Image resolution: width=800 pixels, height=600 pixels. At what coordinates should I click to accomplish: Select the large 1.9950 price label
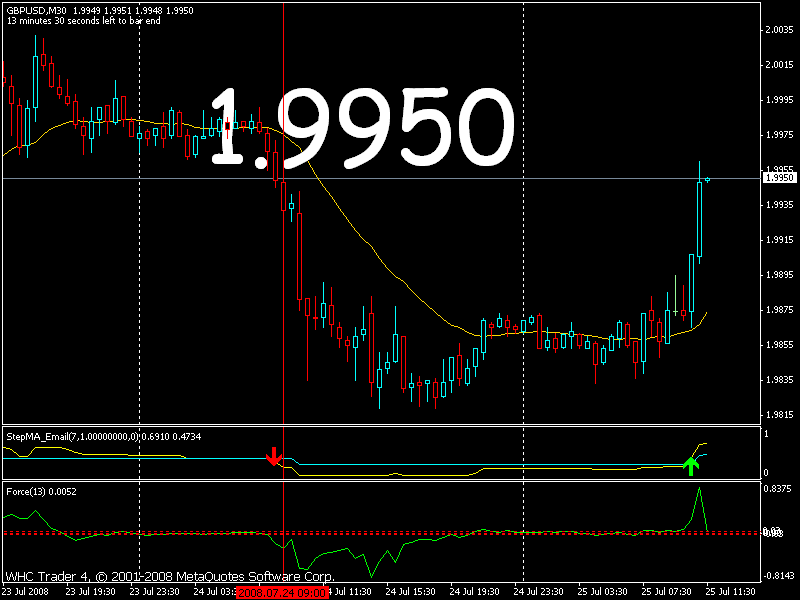click(x=363, y=128)
